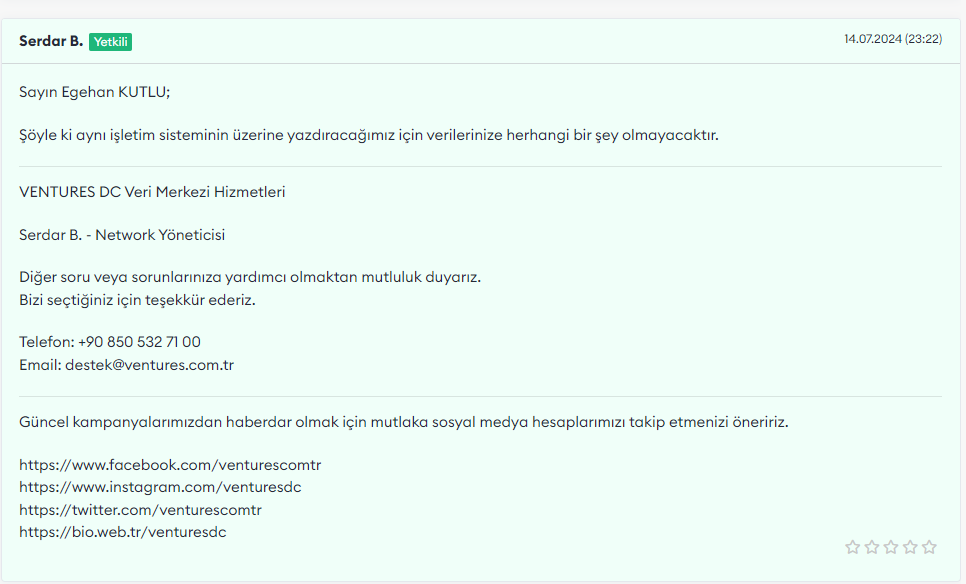
Task: Give the reply three stars
Action: point(891,546)
